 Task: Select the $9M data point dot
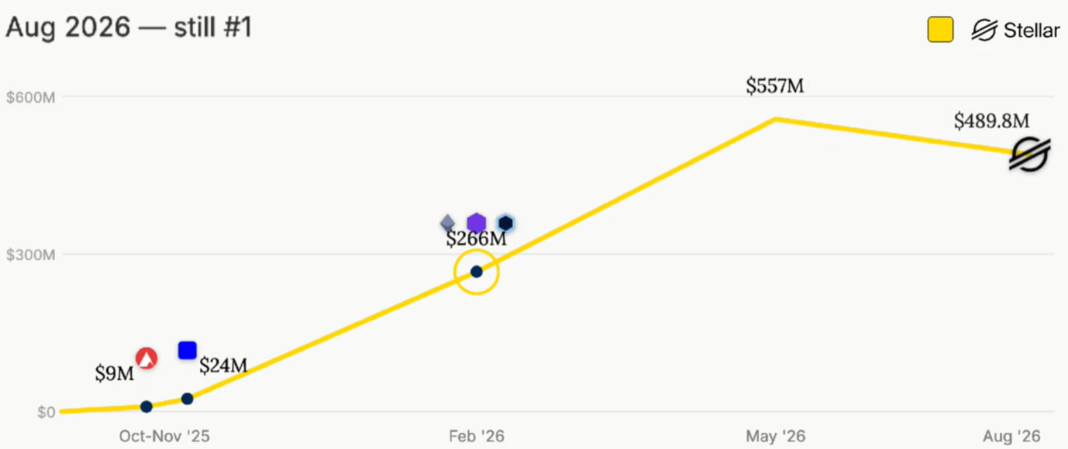tap(146, 407)
